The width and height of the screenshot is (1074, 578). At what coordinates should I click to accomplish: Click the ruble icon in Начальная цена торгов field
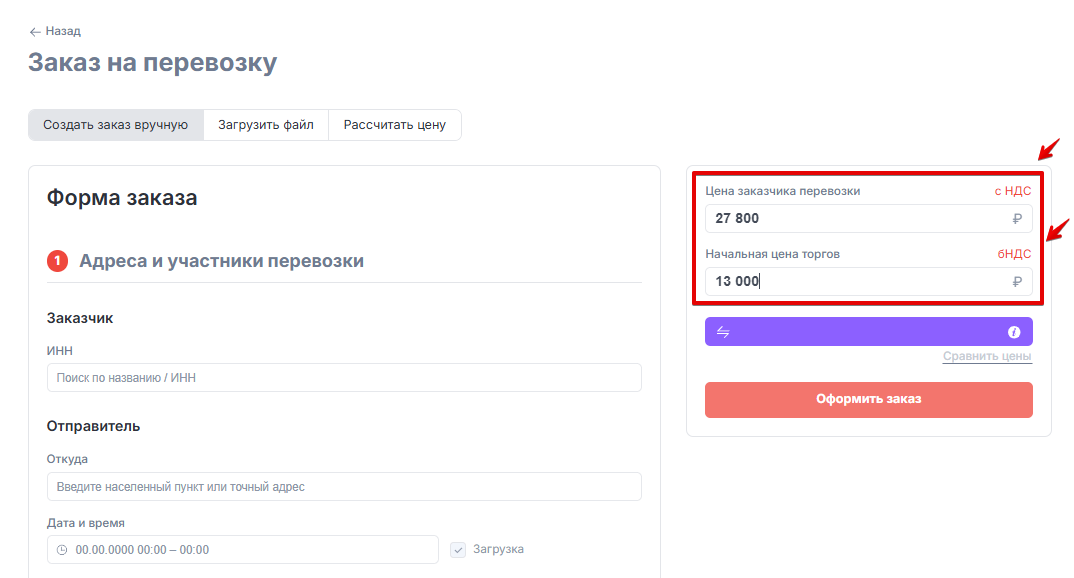tap(1017, 281)
